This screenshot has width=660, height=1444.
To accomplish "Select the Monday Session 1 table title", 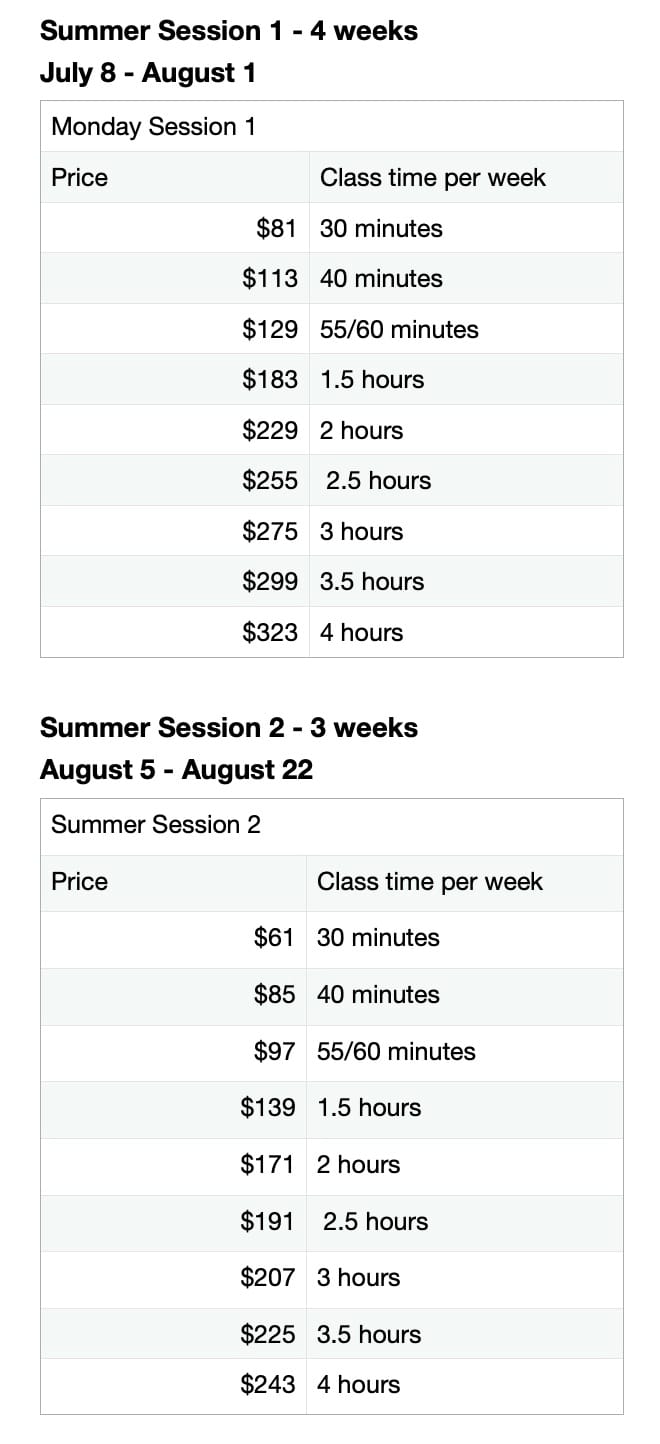I will [x=153, y=127].
